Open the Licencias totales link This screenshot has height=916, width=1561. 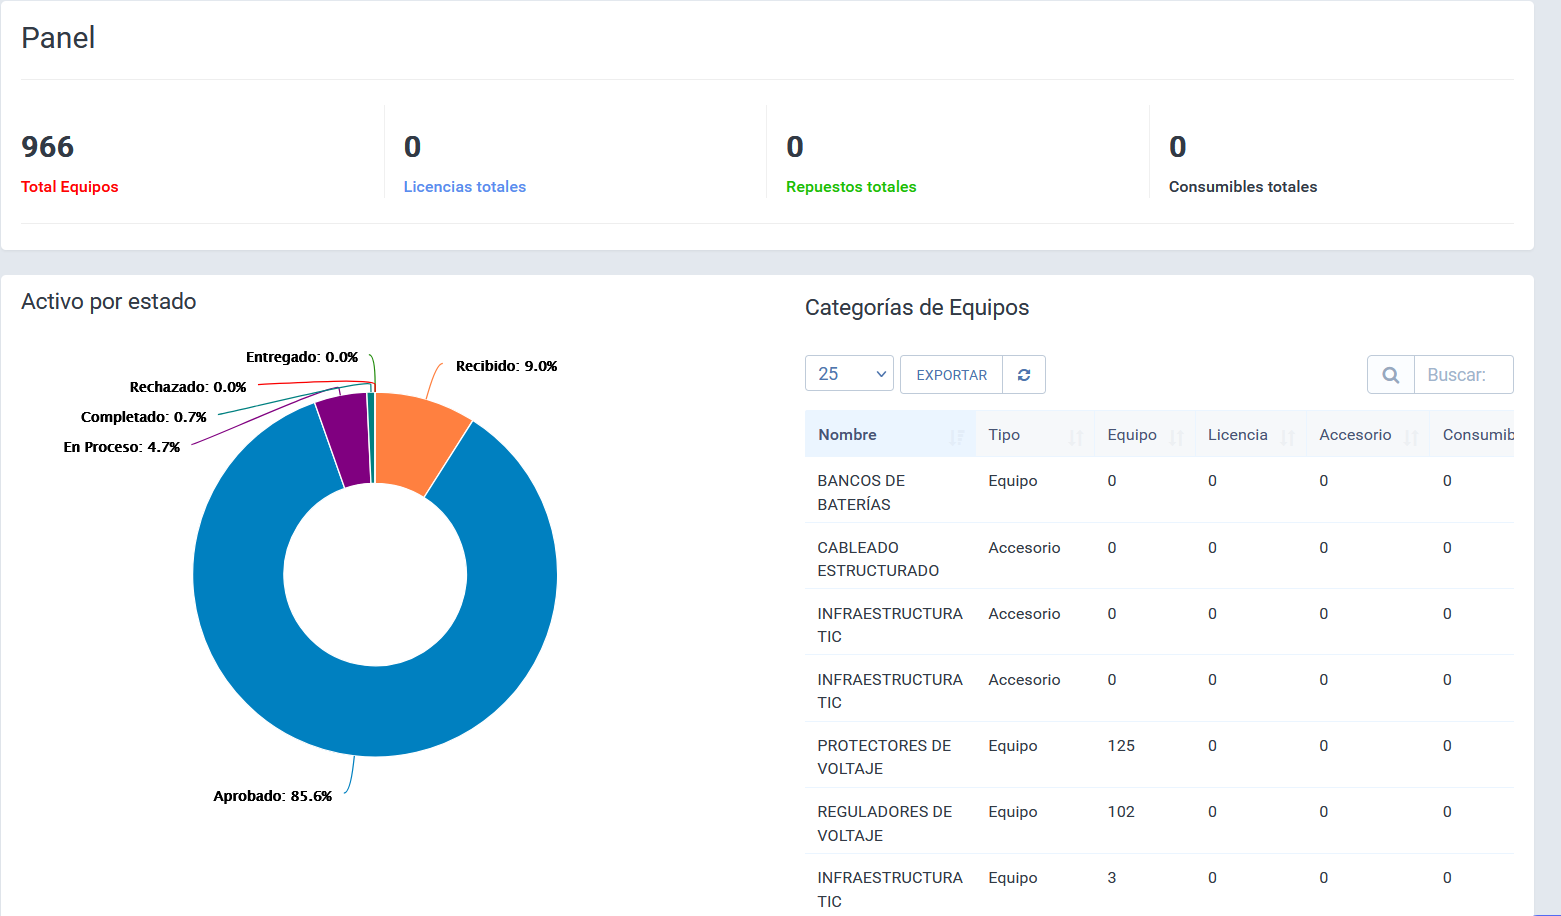pos(464,187)
